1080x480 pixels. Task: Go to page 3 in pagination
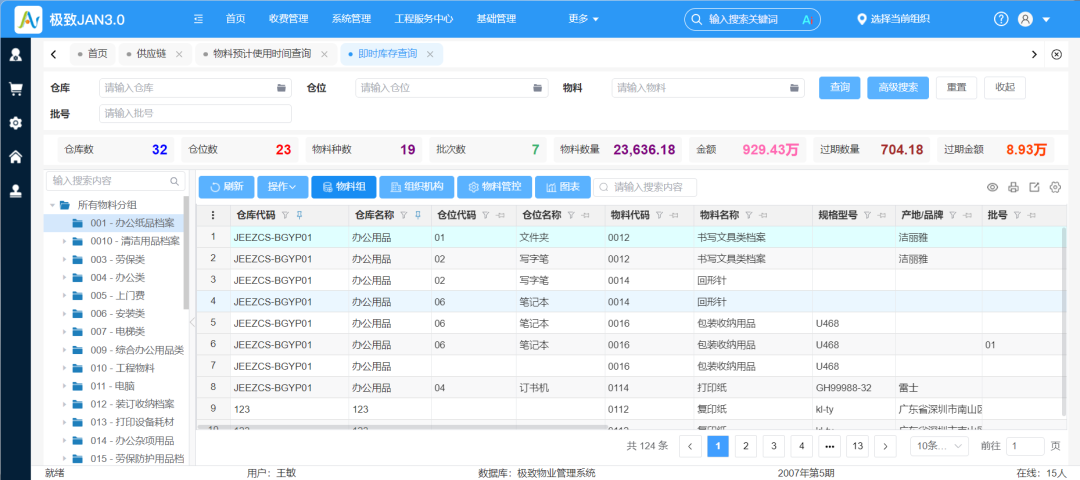tap(773, 446)
